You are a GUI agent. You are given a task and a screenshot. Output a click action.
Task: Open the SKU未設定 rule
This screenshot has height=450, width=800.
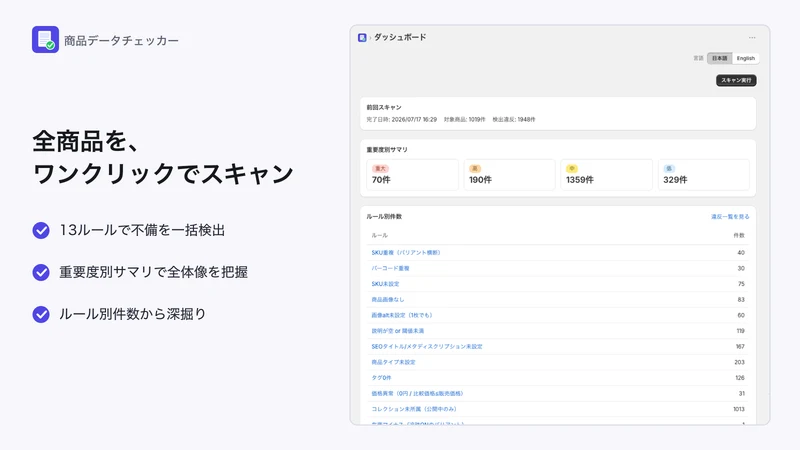[x=385, y=284]
